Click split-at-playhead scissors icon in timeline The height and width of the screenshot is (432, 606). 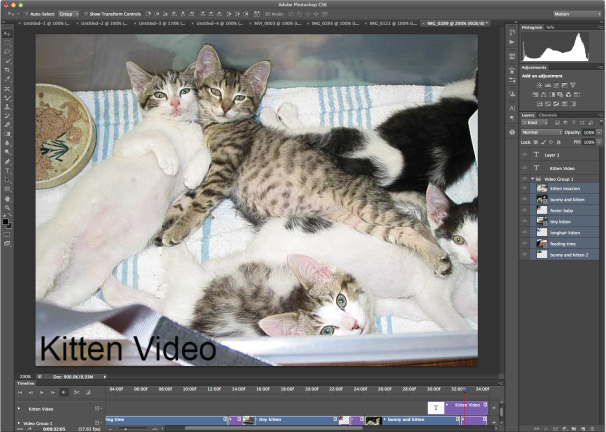coord(75,393)
